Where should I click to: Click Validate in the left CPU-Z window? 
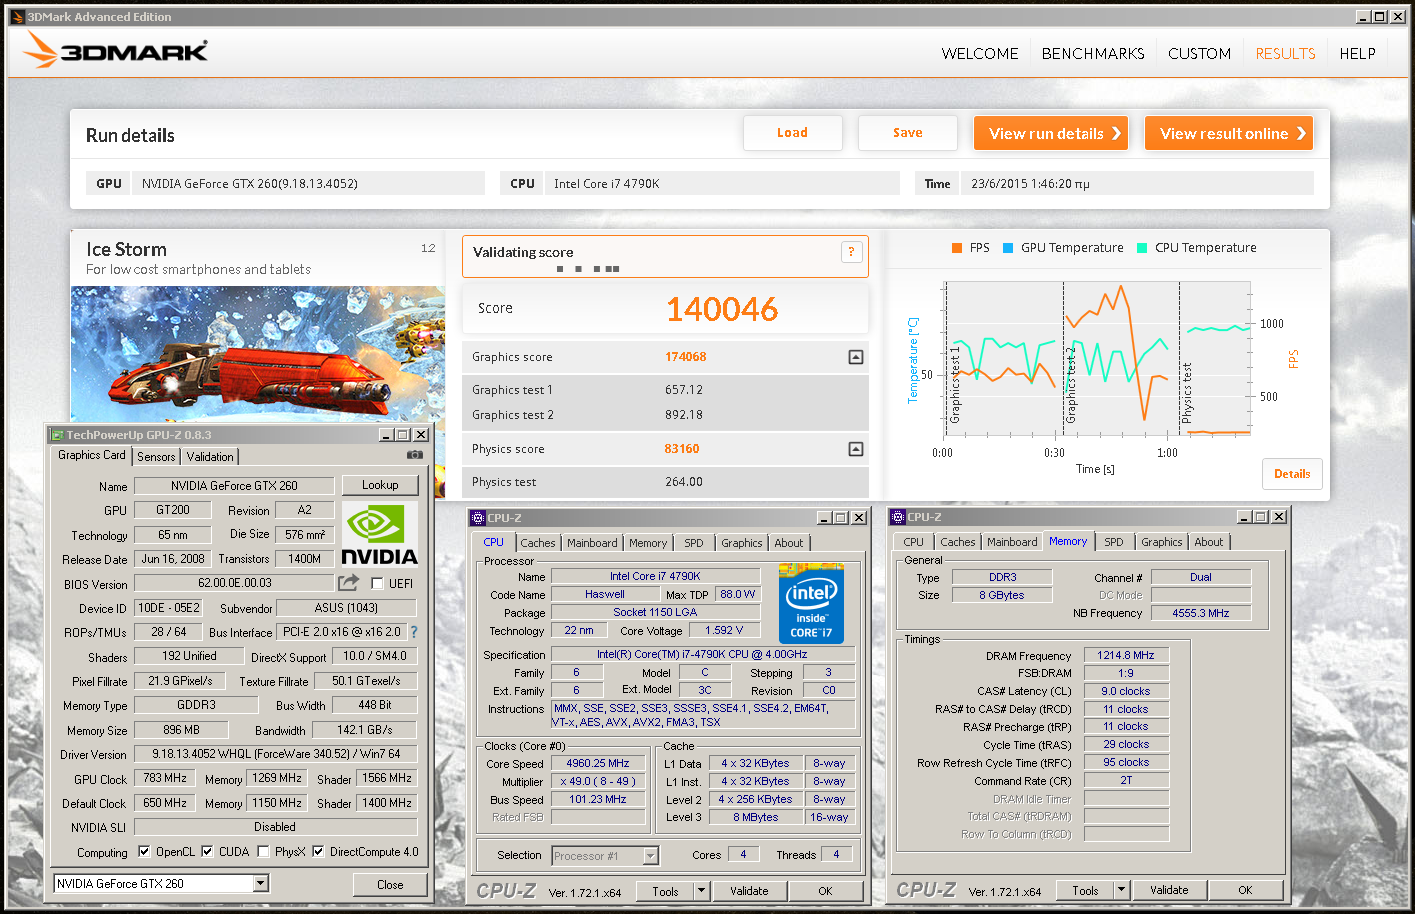pyautogui.click(x=749, y=891)
